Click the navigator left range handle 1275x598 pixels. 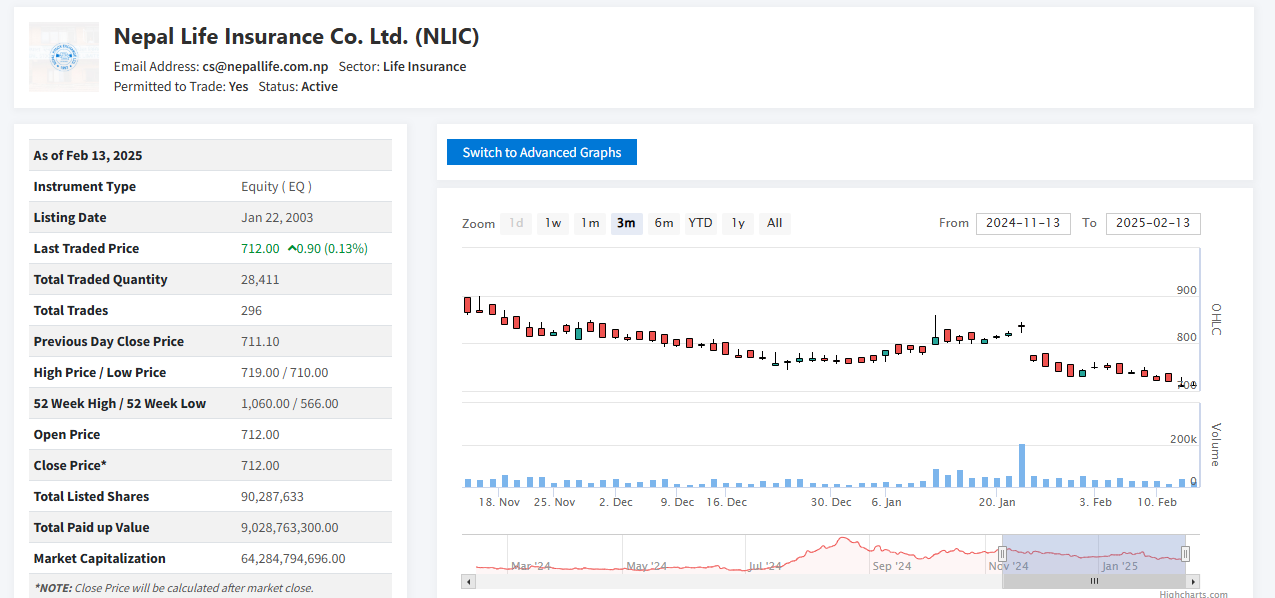point(1002,554)
